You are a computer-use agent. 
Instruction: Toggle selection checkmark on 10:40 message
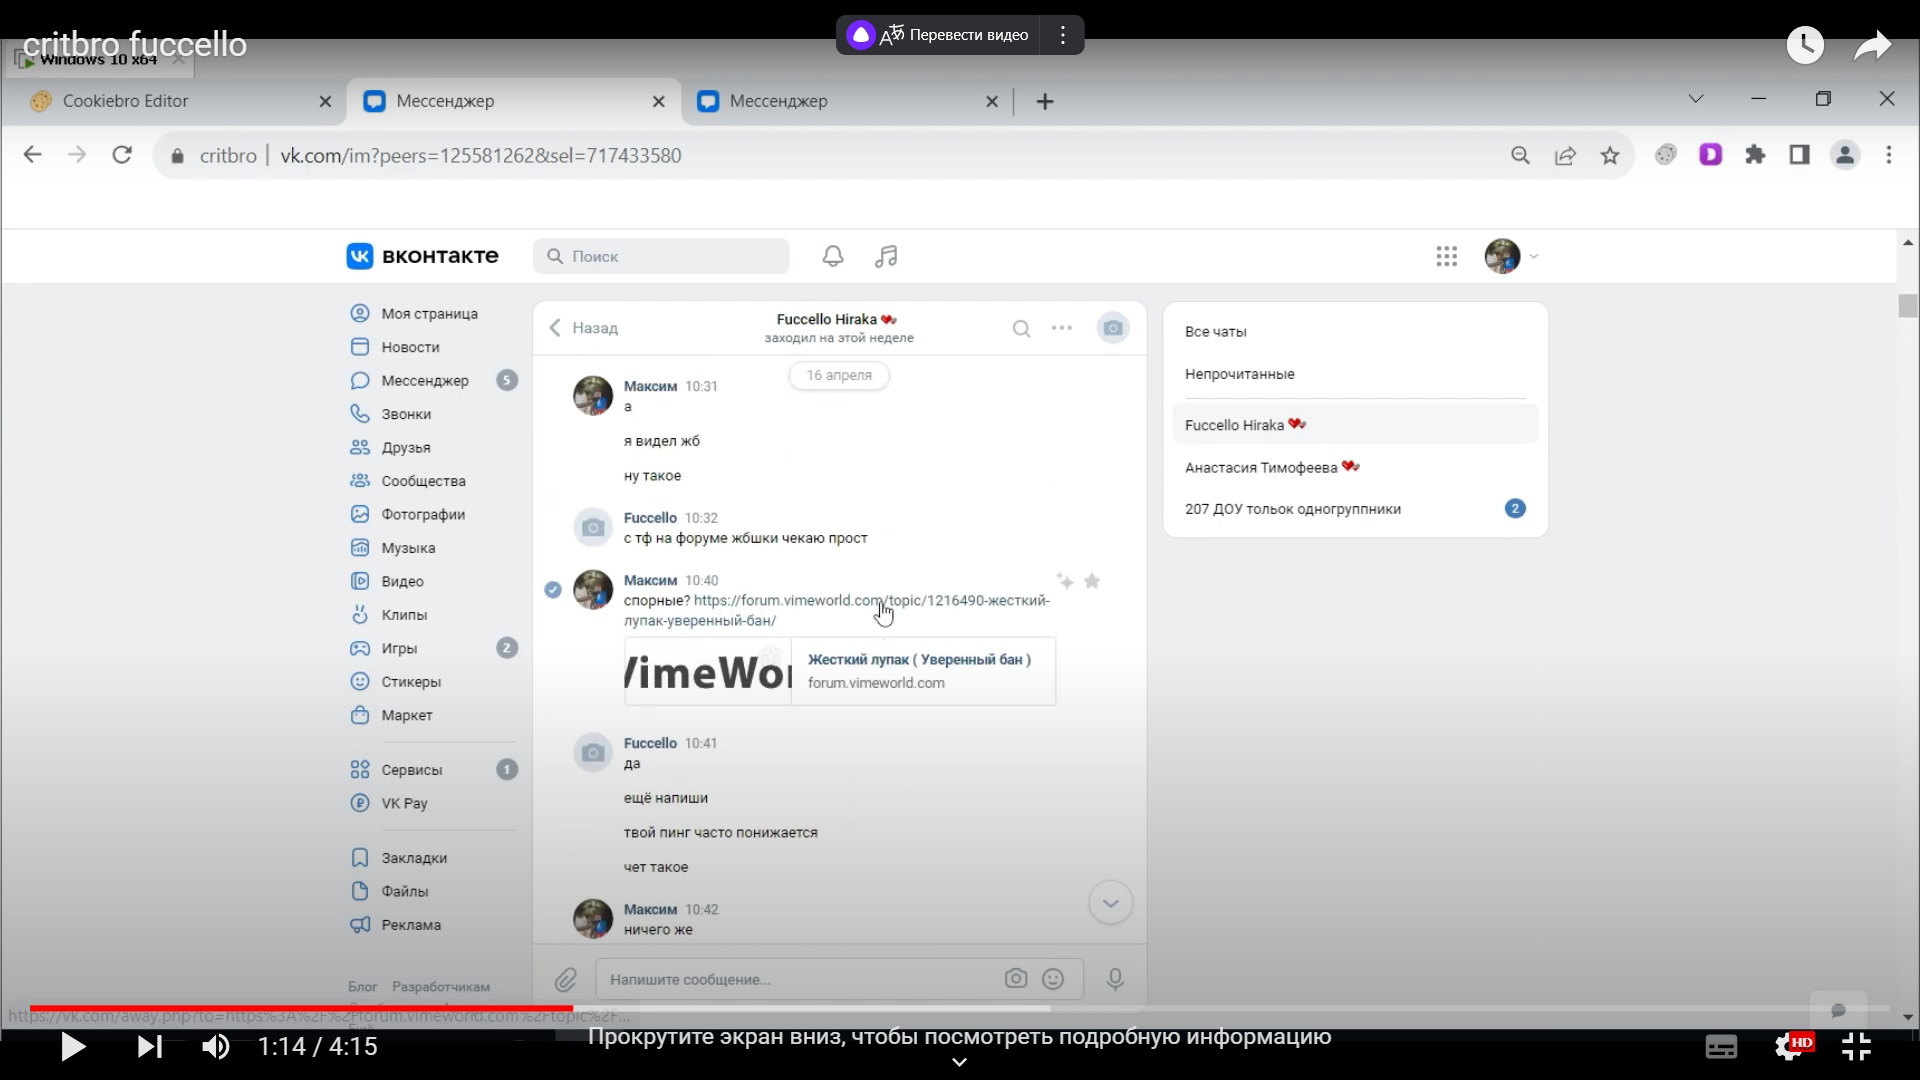(x=553, y=590)
